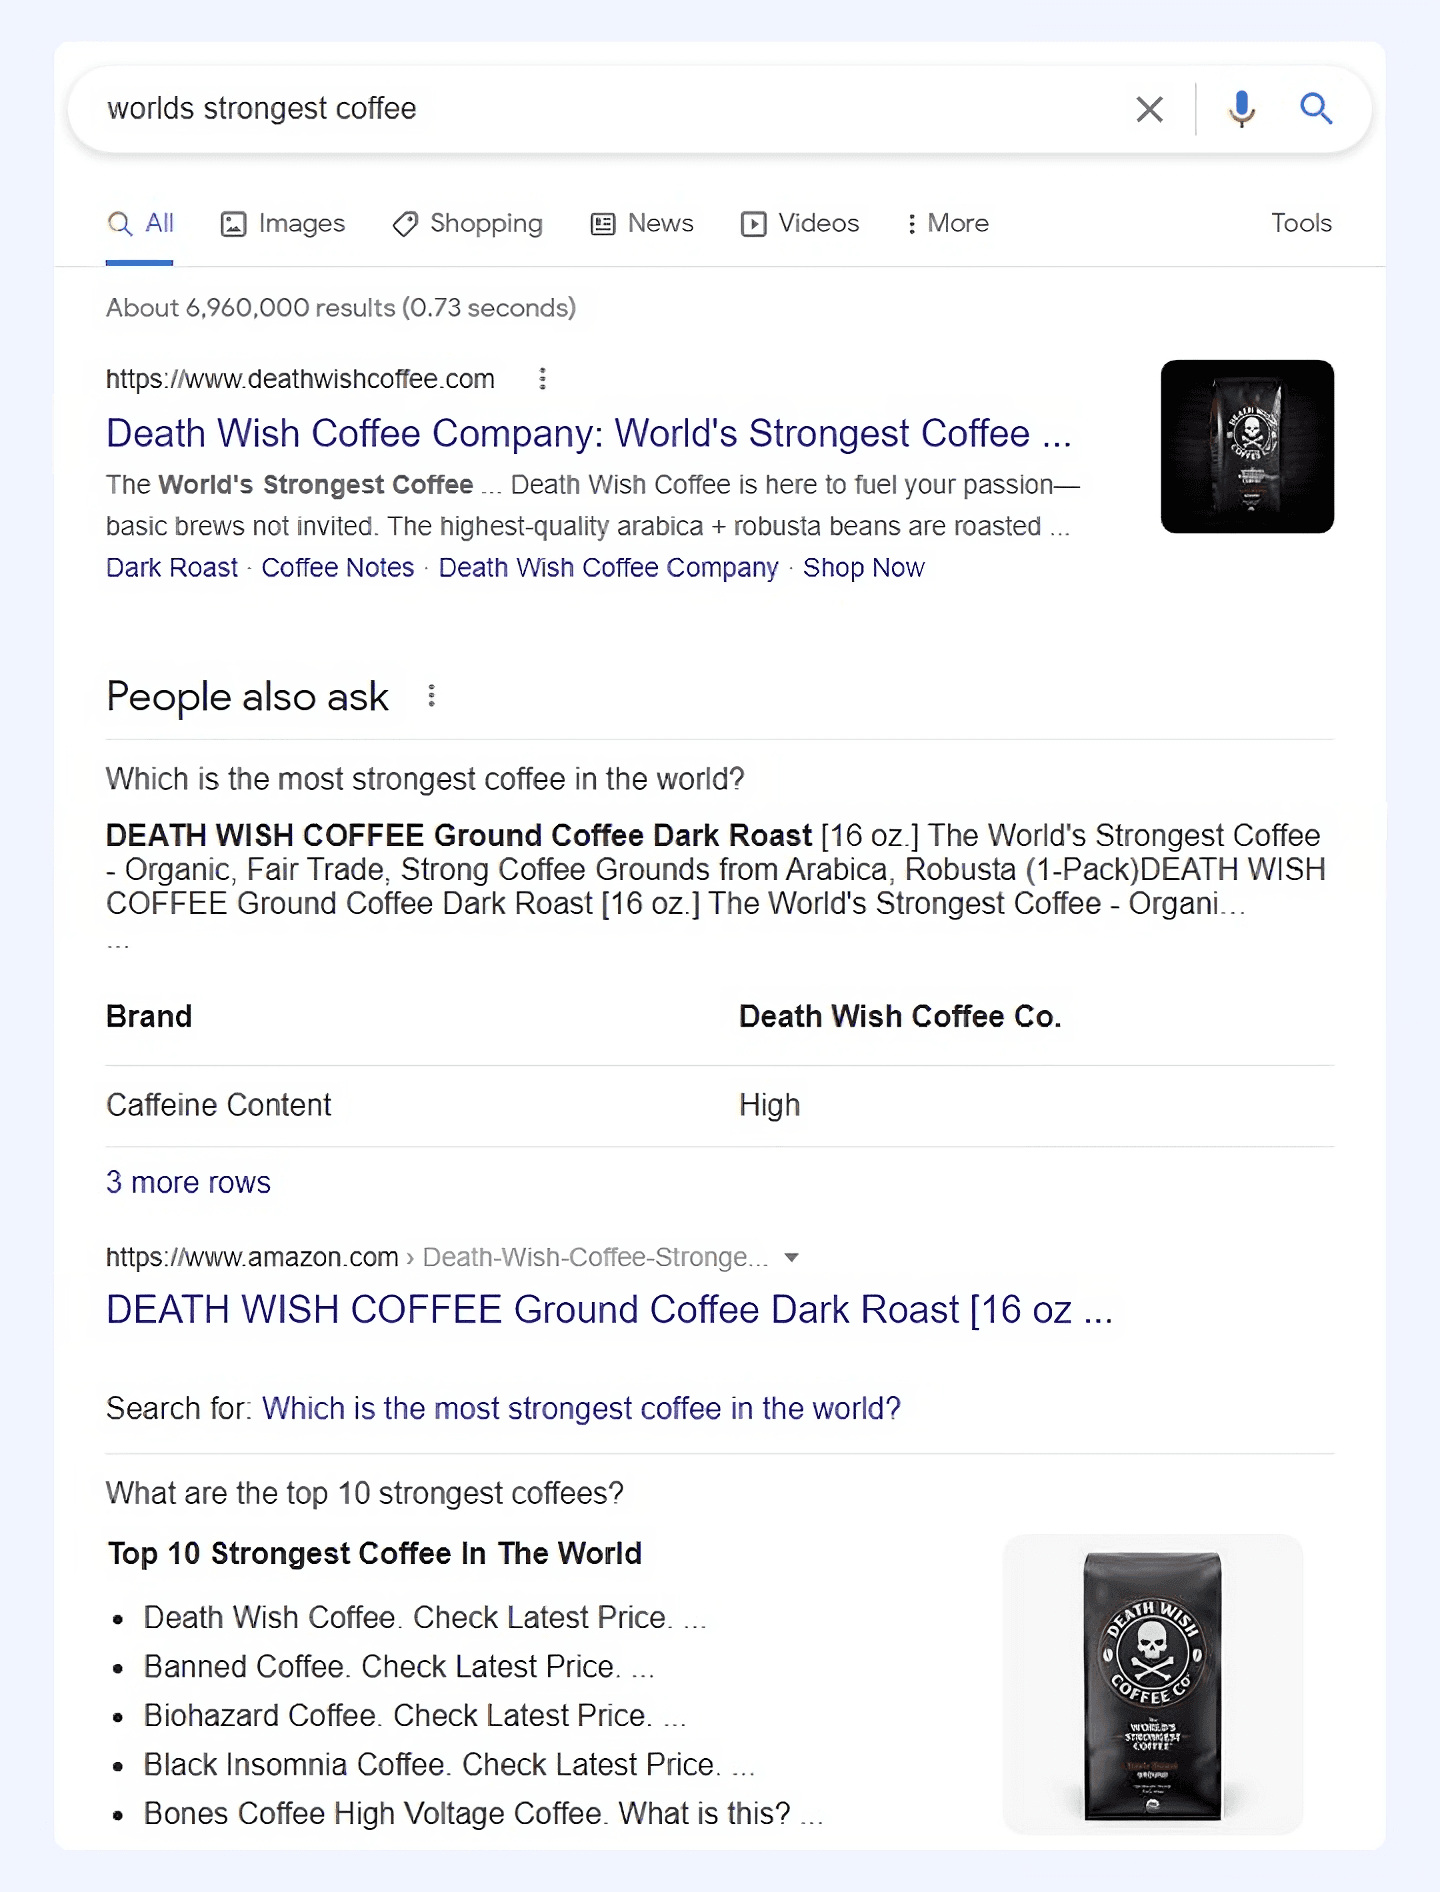Click the list item Black Insomnia Coffee
The image size is (1440, 1892).
pos(449,1765)
